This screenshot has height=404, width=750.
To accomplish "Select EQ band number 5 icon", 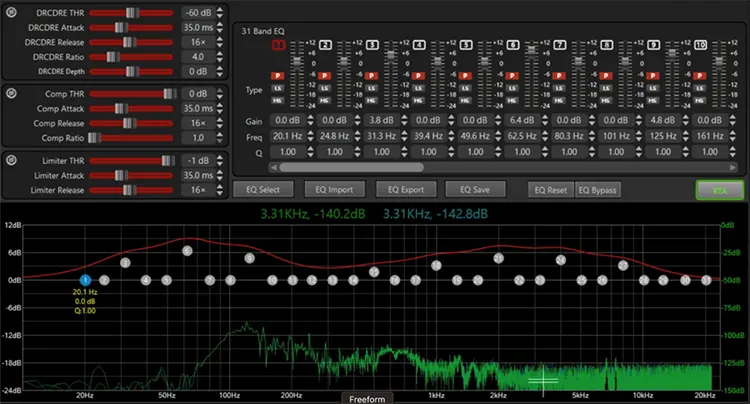I will click(466, 45).
